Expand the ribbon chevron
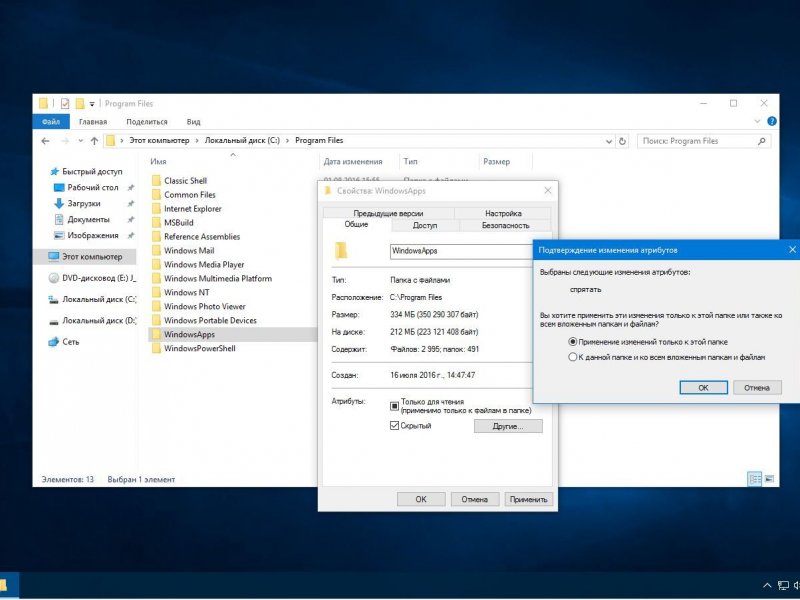This screenshot has width=800, height=600. point(757,121)
